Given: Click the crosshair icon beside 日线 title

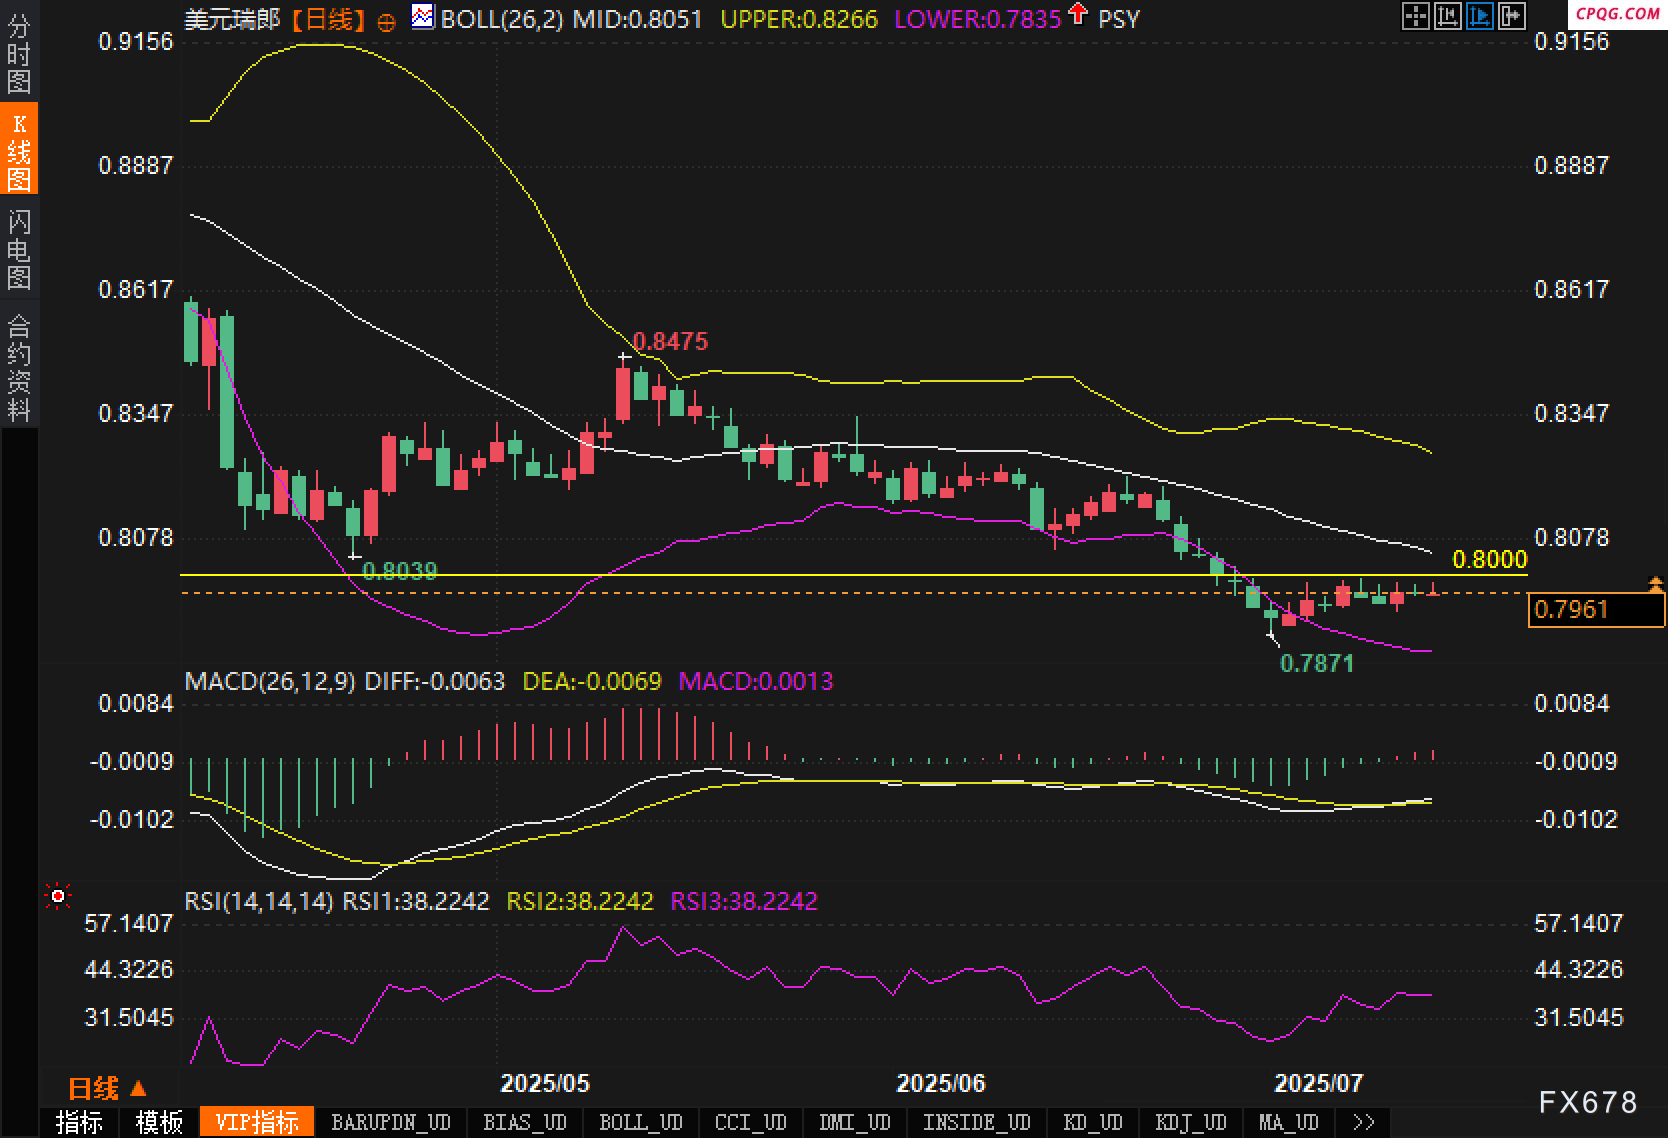Looking at the screenshot, I should point(386,22).
